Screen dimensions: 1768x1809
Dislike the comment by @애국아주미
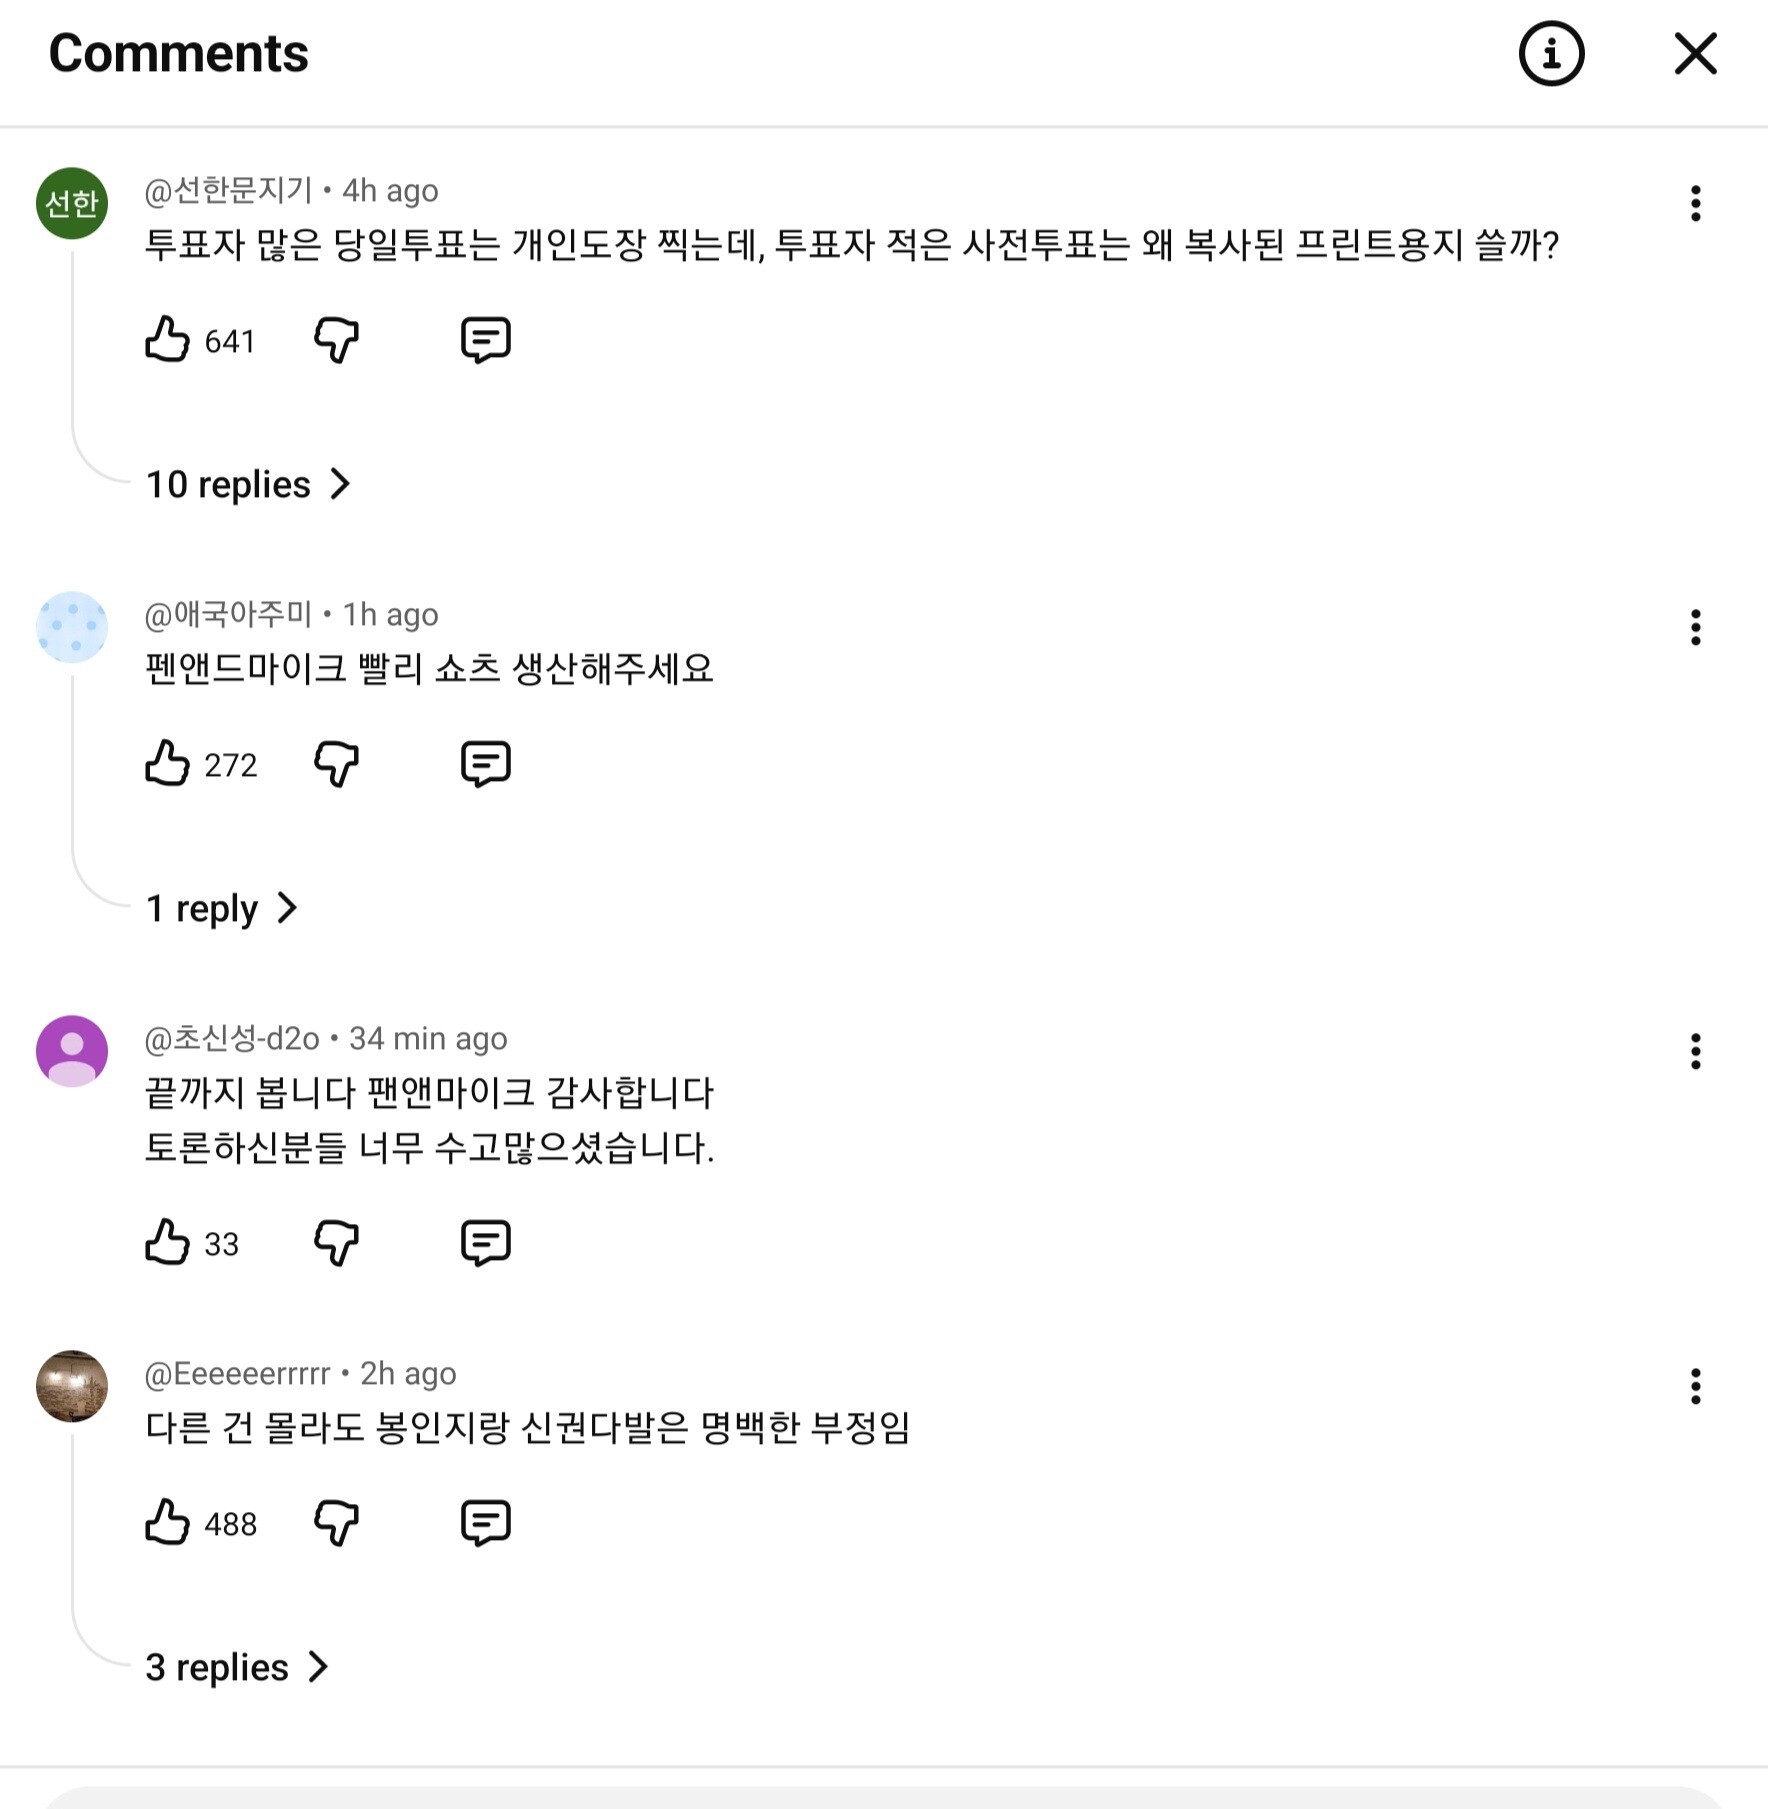coord(336,764)
